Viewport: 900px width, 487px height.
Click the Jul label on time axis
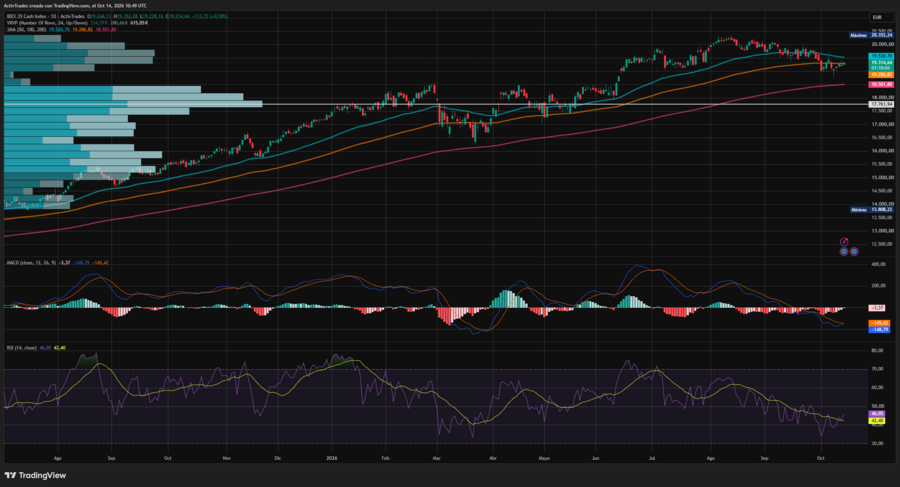click(x=651, y=458)
